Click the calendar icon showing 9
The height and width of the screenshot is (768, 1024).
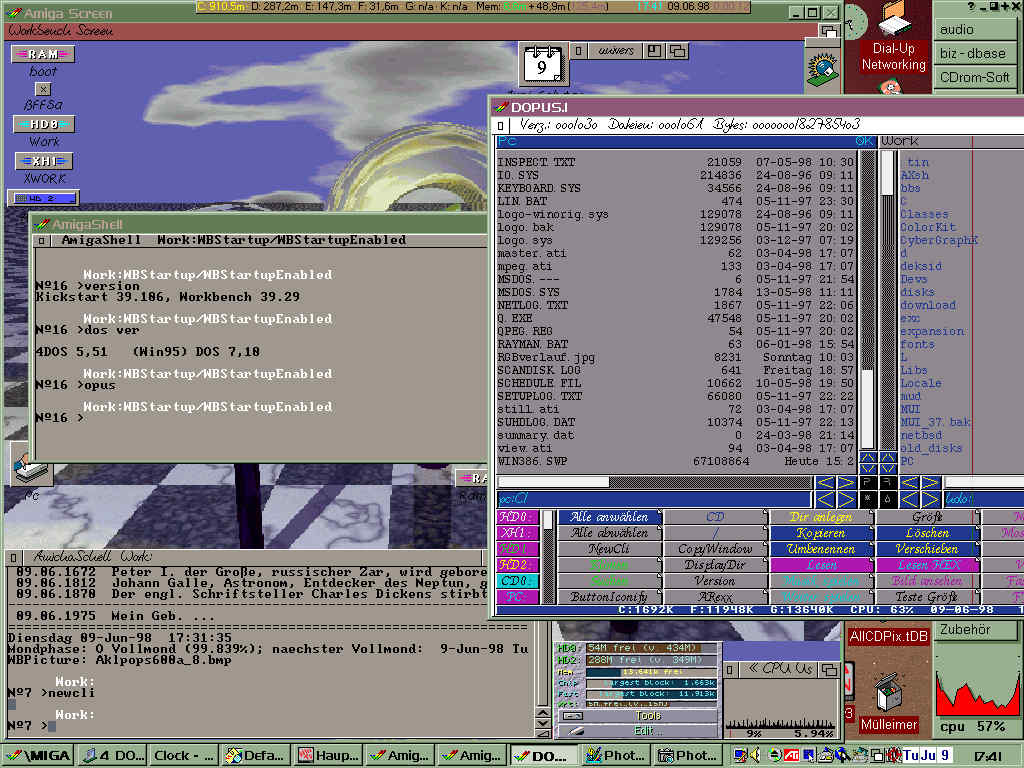(x=542, y=66)
